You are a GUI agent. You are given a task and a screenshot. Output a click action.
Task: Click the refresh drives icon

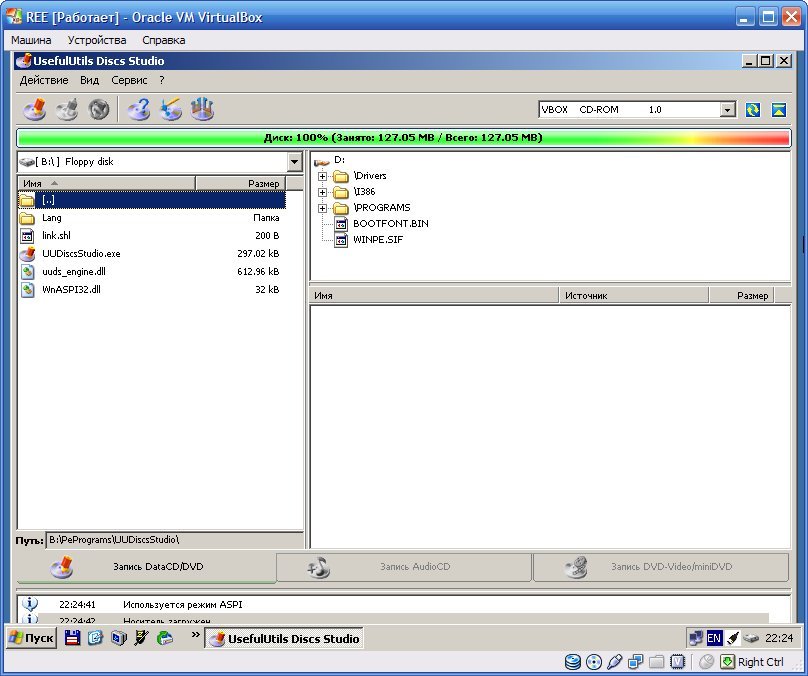753,110
